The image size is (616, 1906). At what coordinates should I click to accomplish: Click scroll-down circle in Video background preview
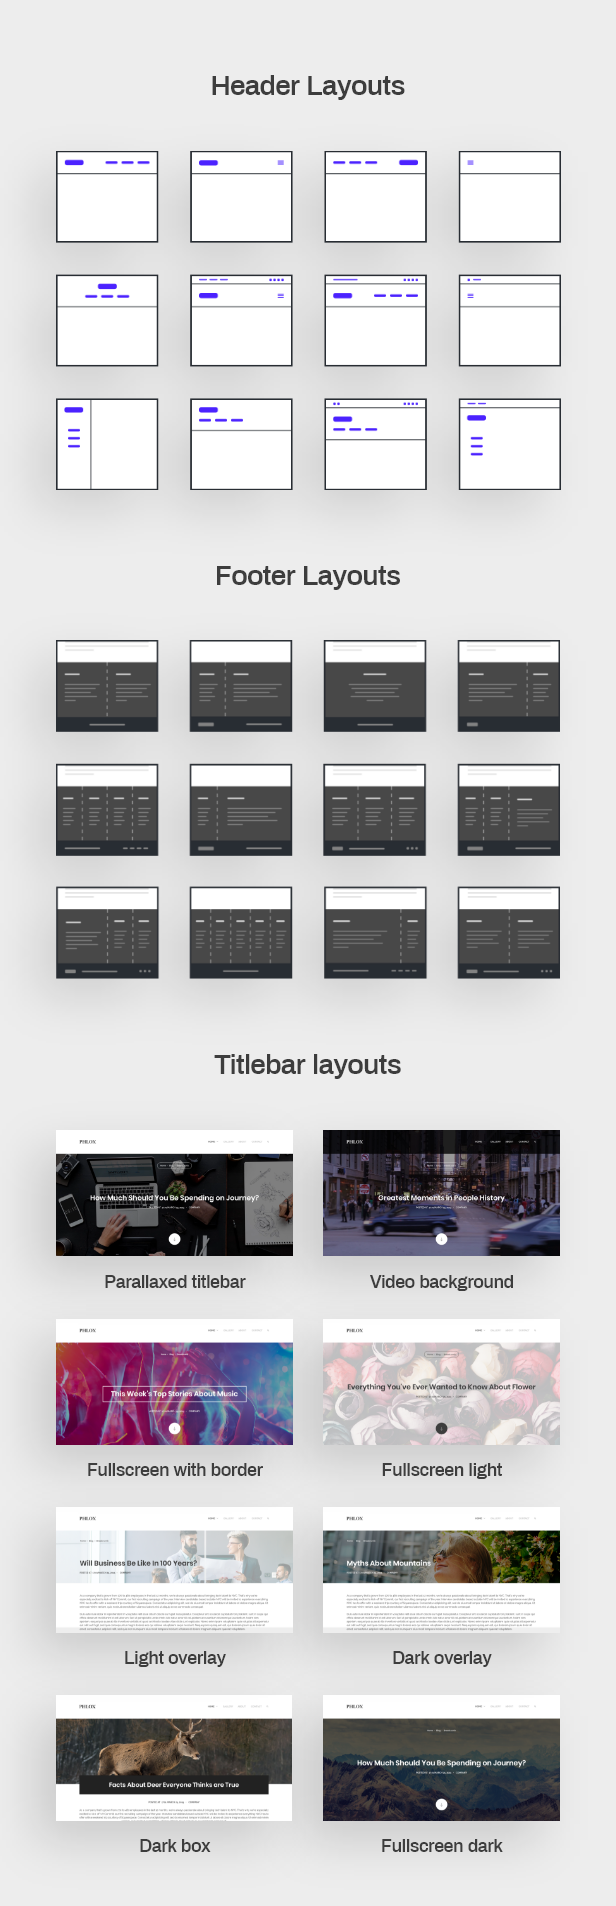(441, 1239)
